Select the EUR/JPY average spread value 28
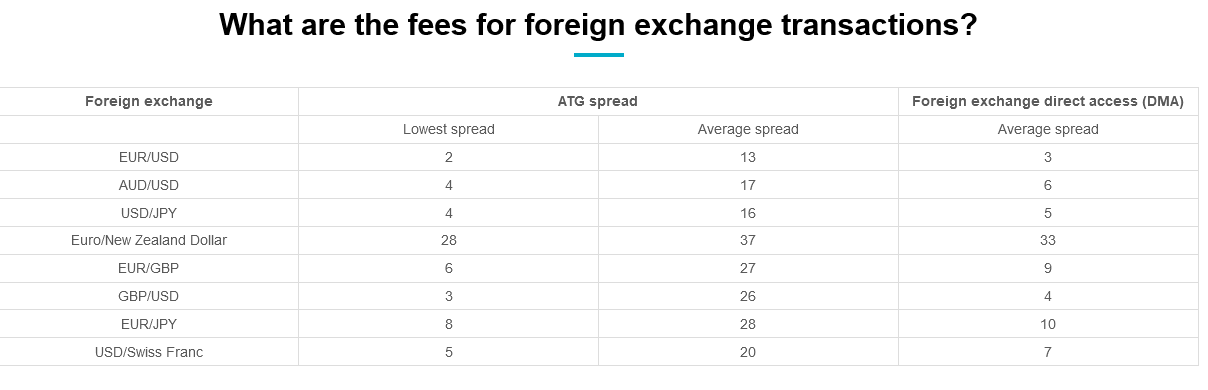The height and width of the screenshot is (390, 1208). (748, 324)
